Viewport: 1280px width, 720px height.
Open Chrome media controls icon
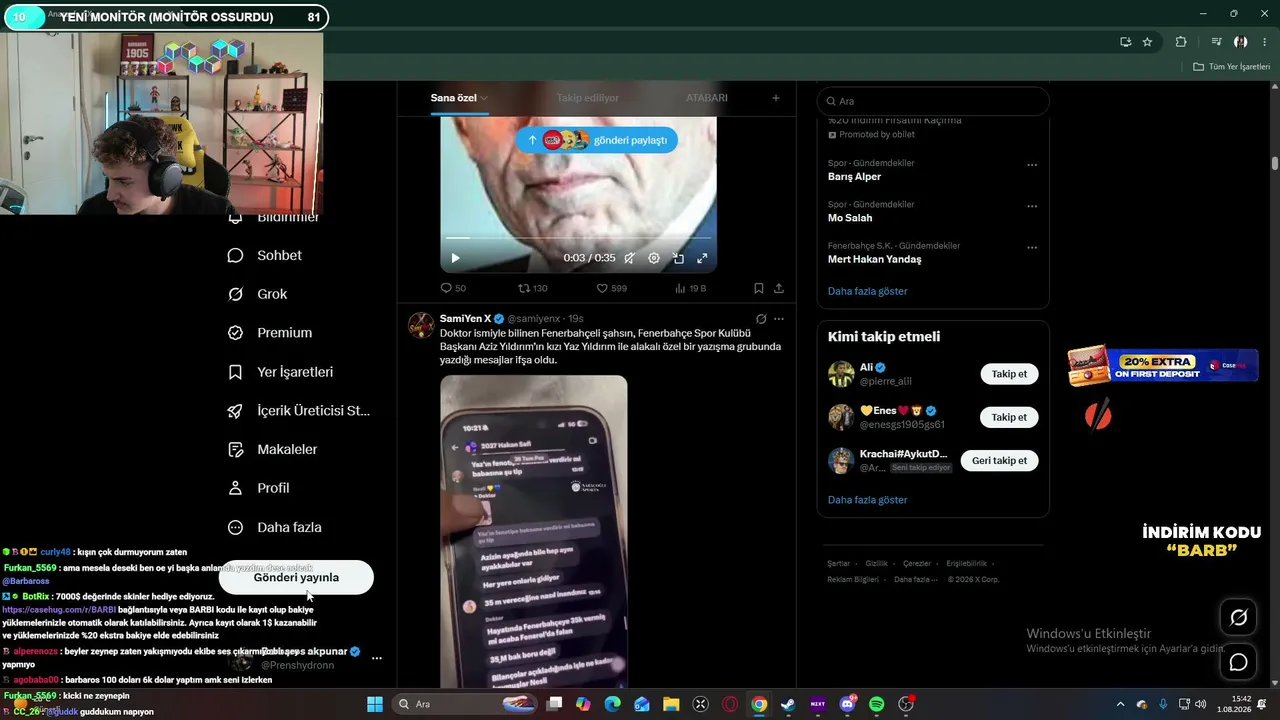point(1216,42)
